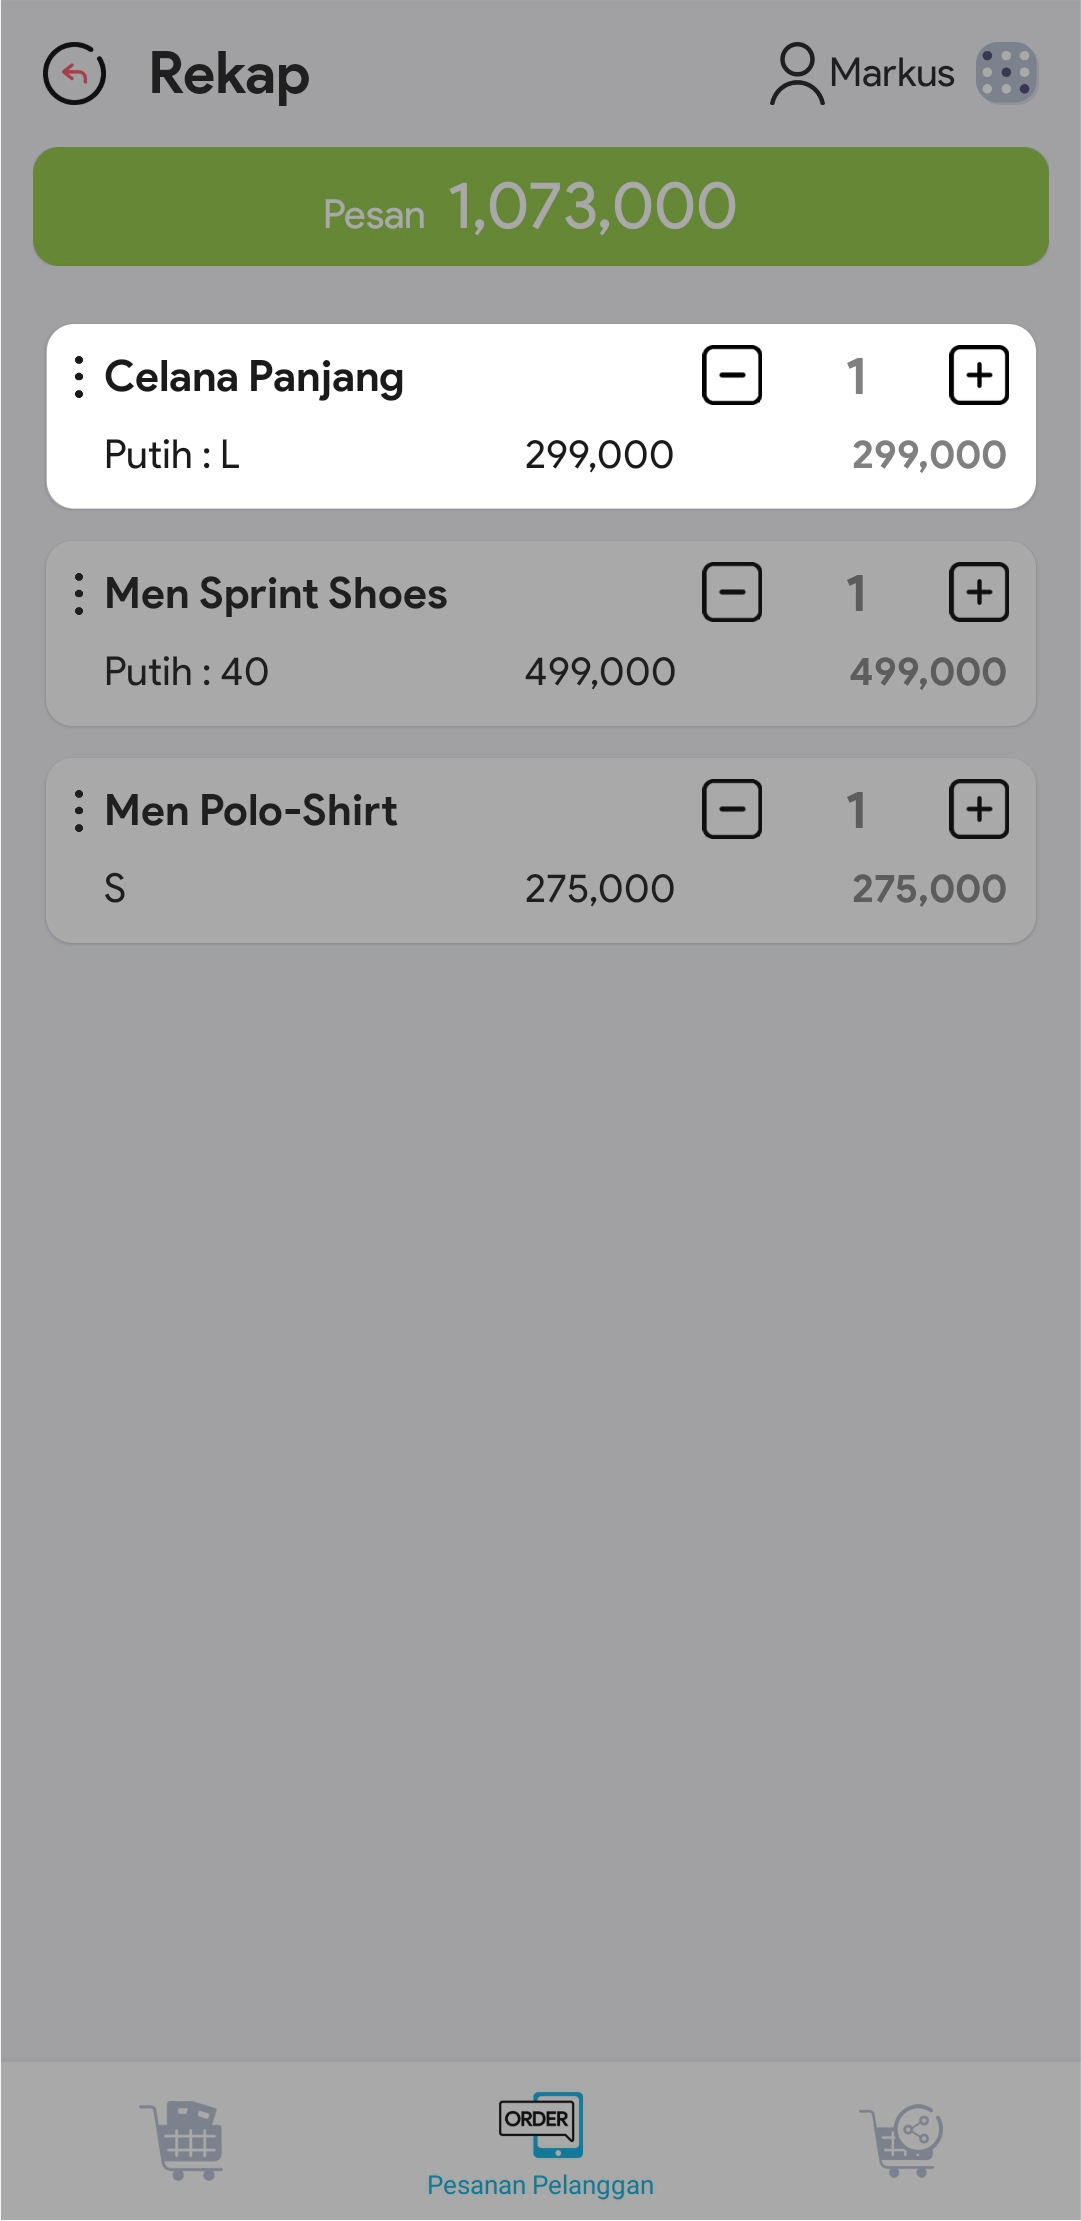The width and height of the screenshot is (1081, 2221).
Task: Decrease Men Polo-Shirt quantity
Action: coord(732,810)
